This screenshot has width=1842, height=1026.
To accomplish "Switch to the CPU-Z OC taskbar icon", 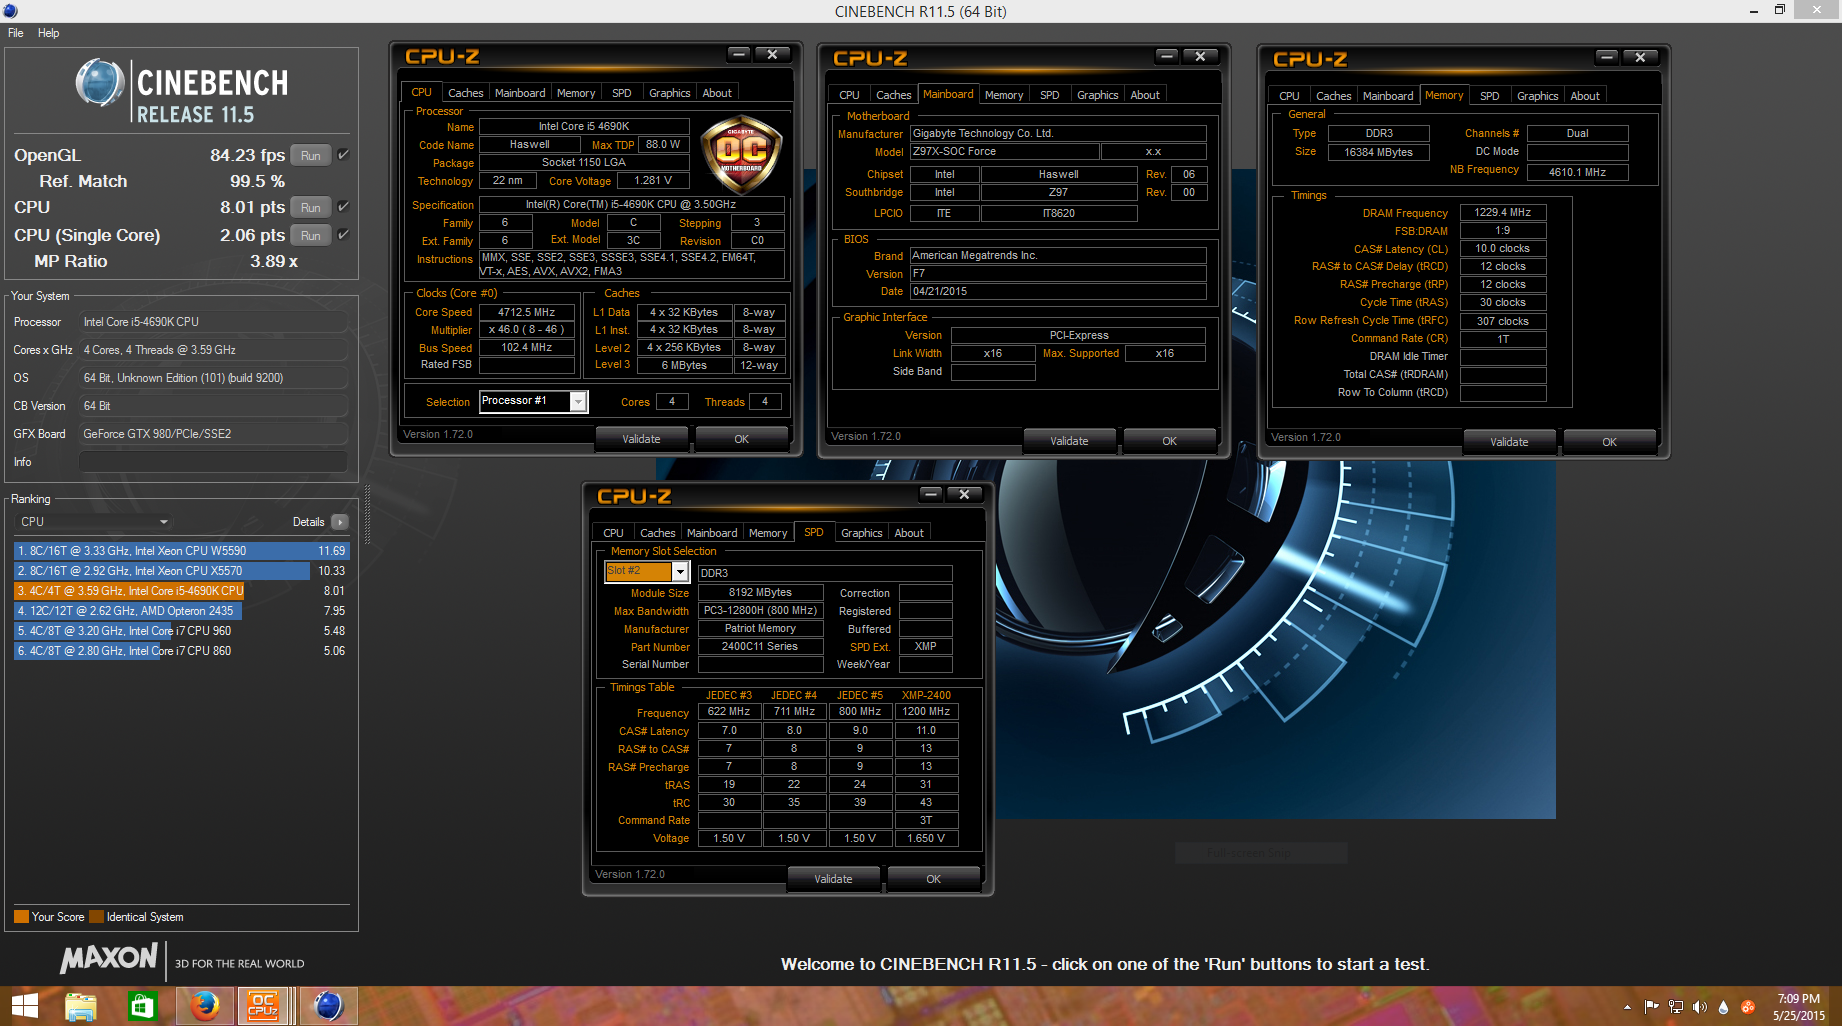I will coord(263,1006).
